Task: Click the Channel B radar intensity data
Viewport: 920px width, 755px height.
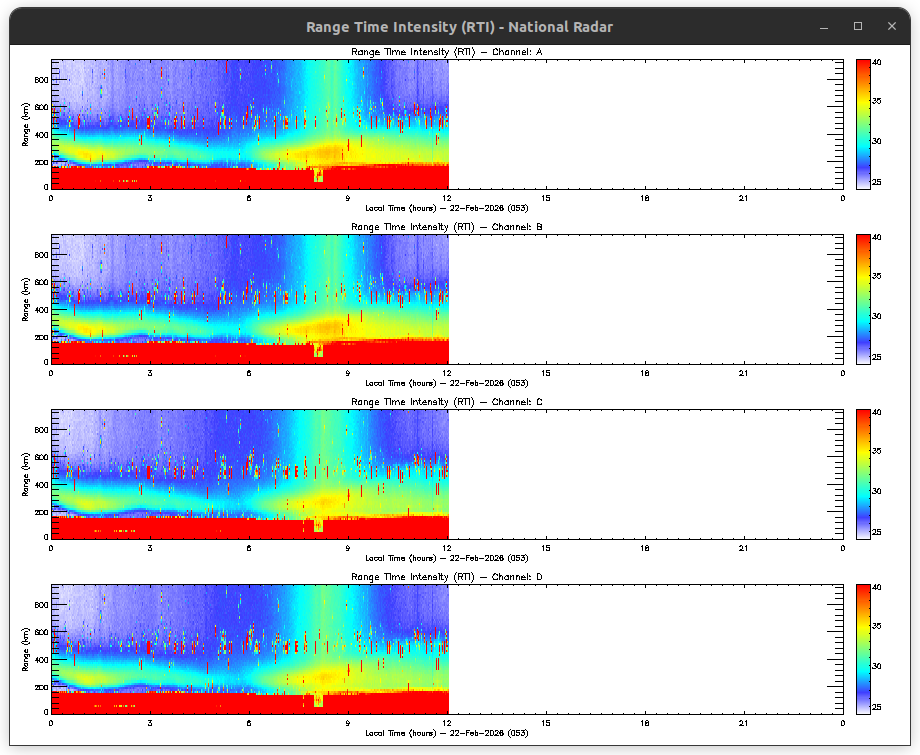Action: point(250,299)
